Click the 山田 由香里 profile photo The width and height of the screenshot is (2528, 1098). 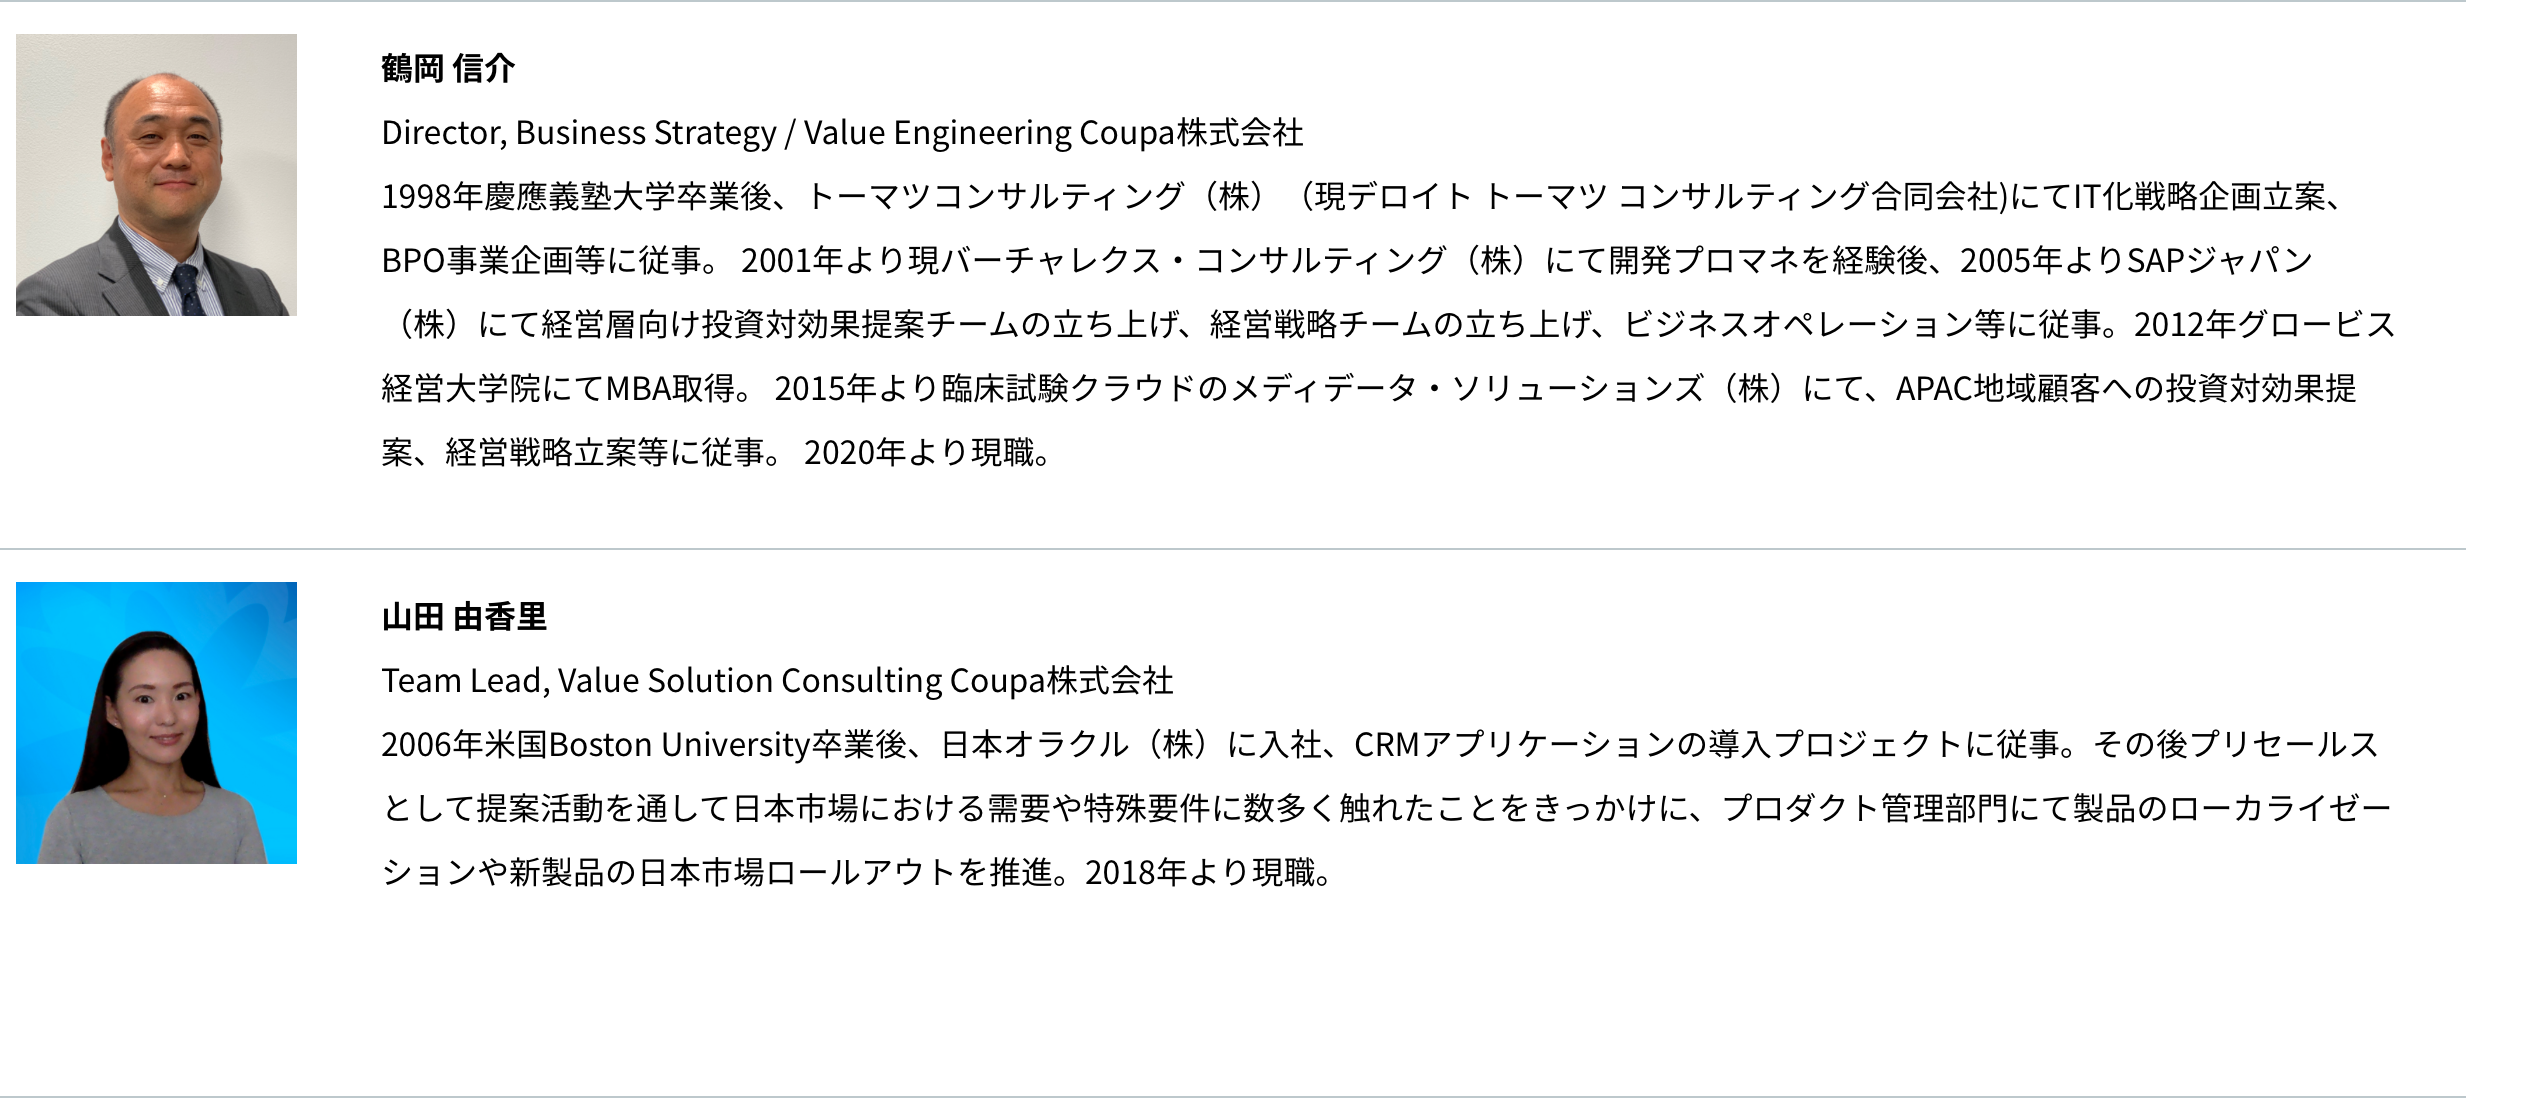pos(156,722)
